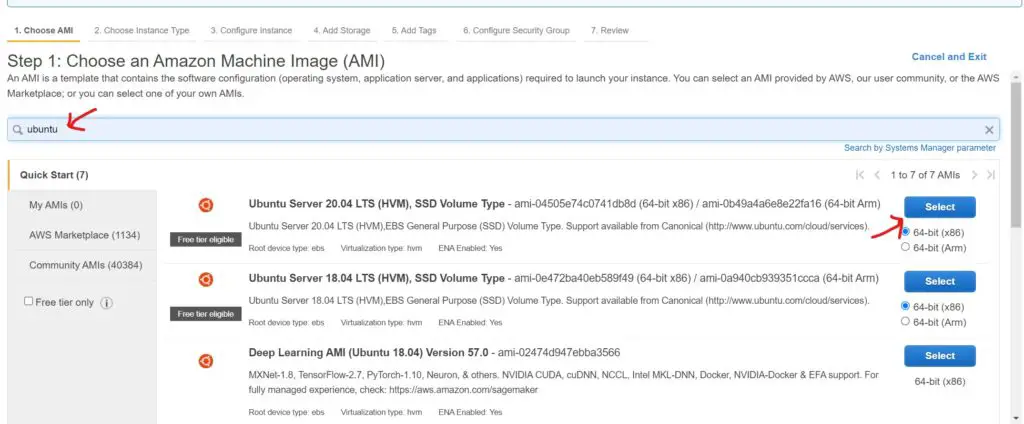Open Search by Systems Manager parameter link
The height and width of the screenshot is (424, 1024).
920,148
